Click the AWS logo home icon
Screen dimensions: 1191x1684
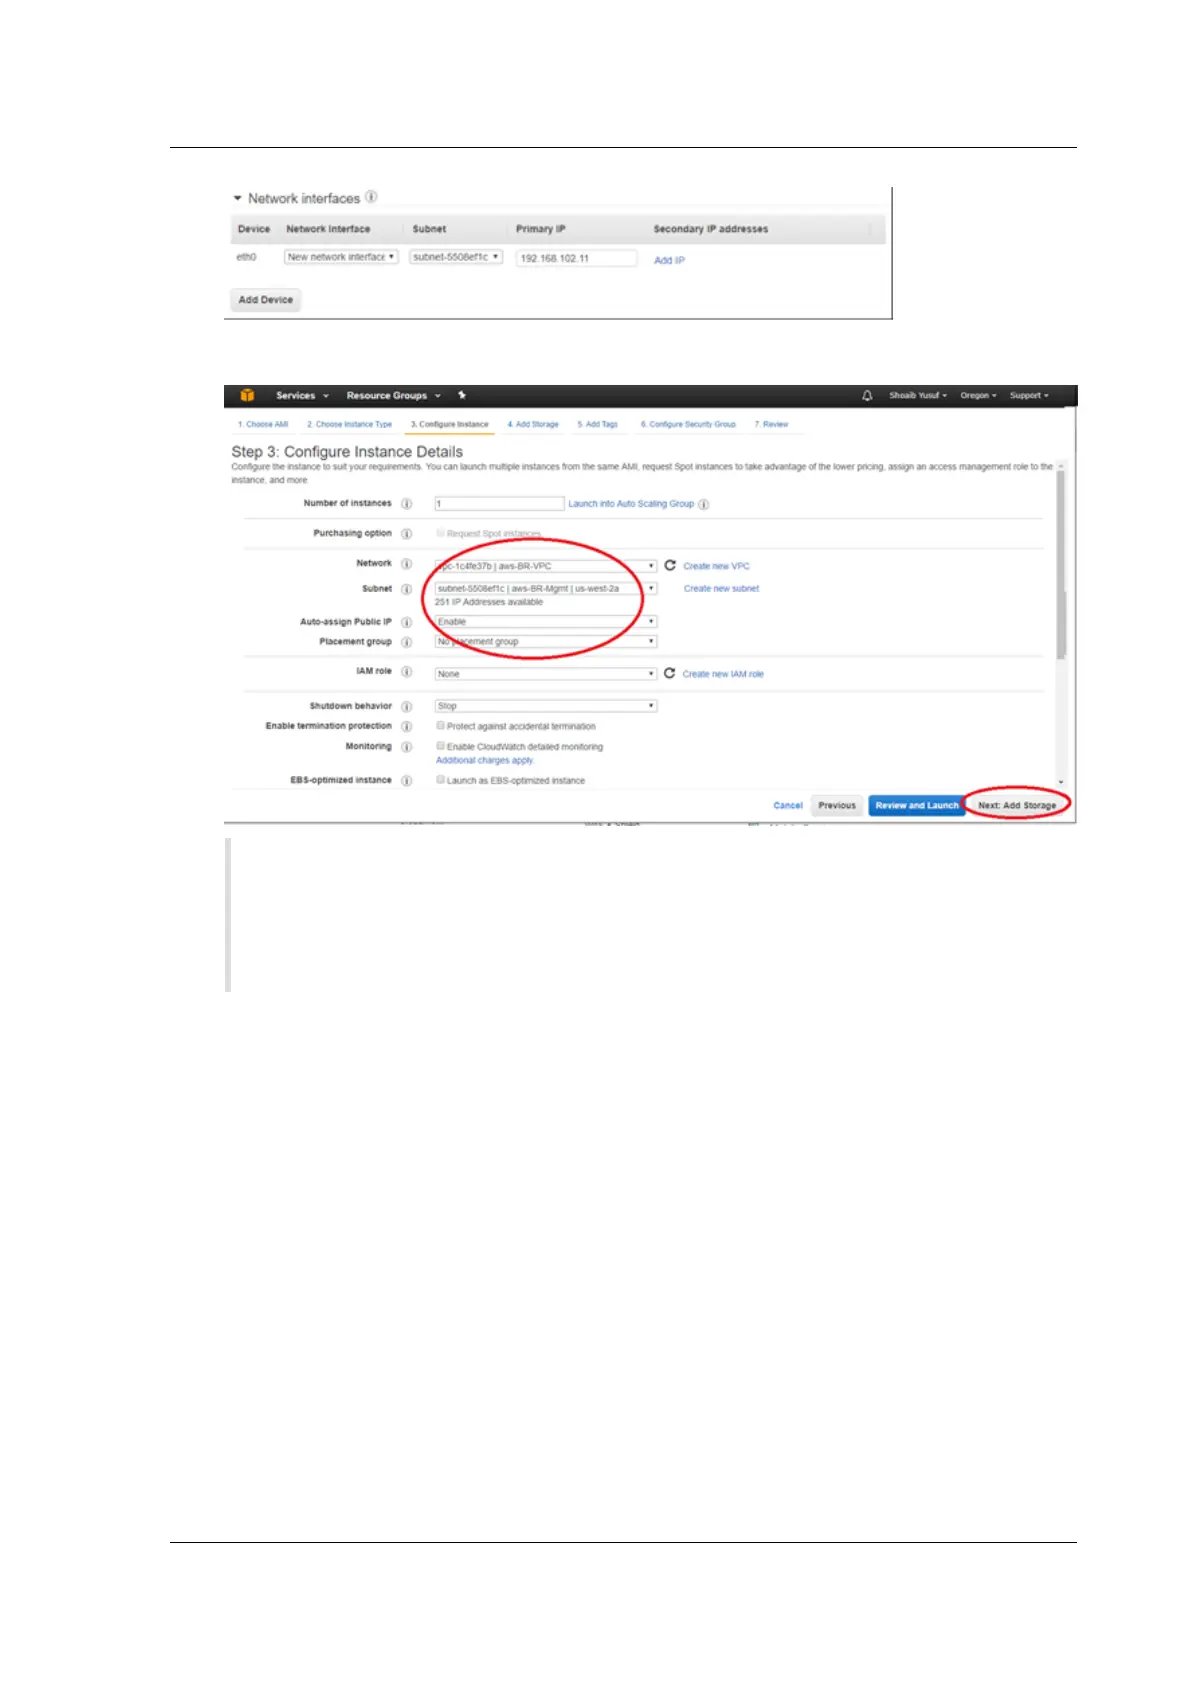click(247, 395)
